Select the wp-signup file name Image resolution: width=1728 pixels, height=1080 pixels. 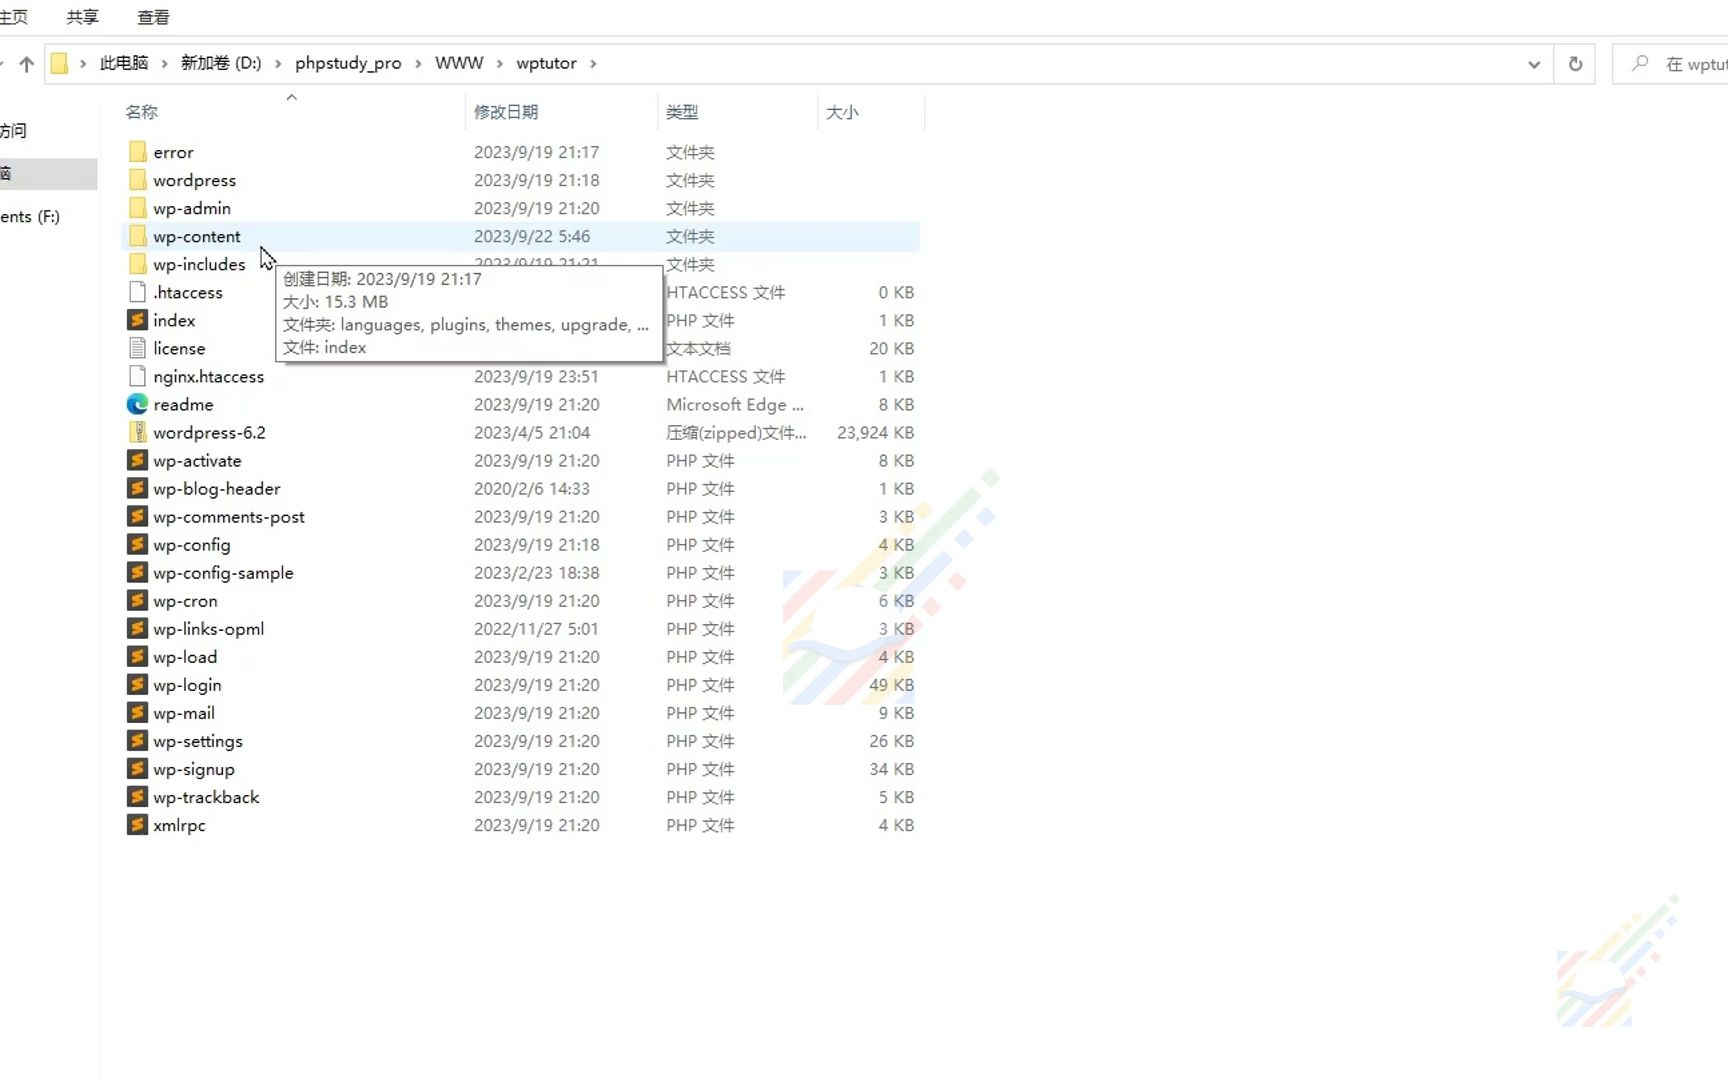point(194,769)
